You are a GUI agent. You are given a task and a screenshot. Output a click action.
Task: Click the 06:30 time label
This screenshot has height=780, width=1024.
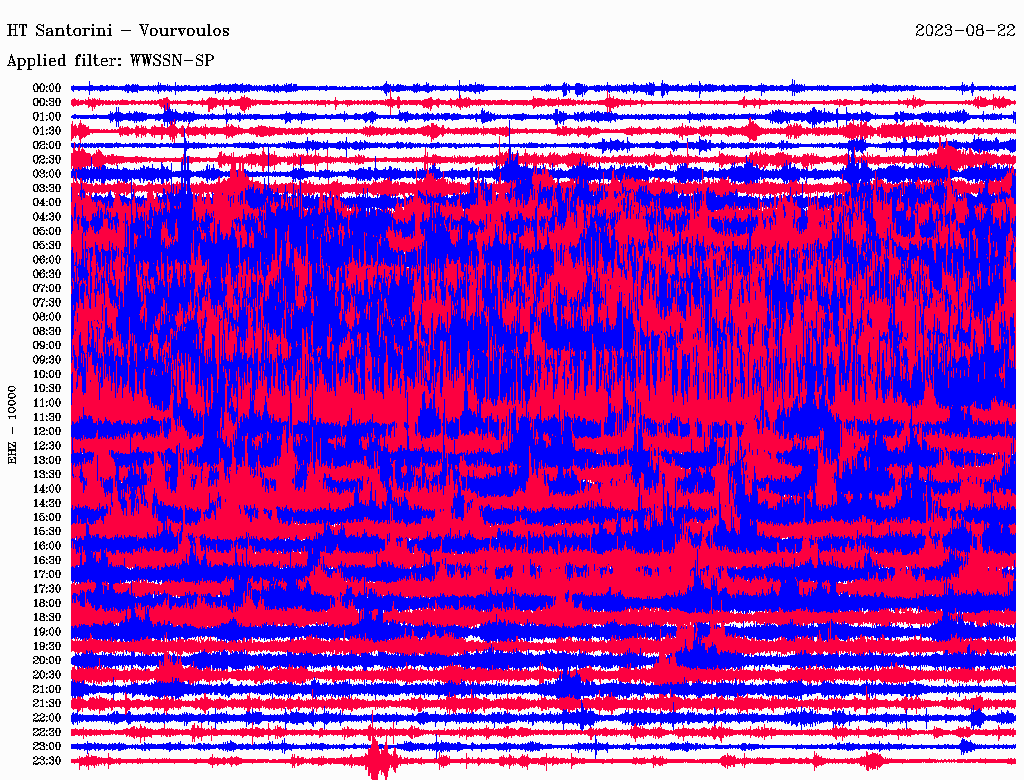pyautogui.click(x=47, y=274)
